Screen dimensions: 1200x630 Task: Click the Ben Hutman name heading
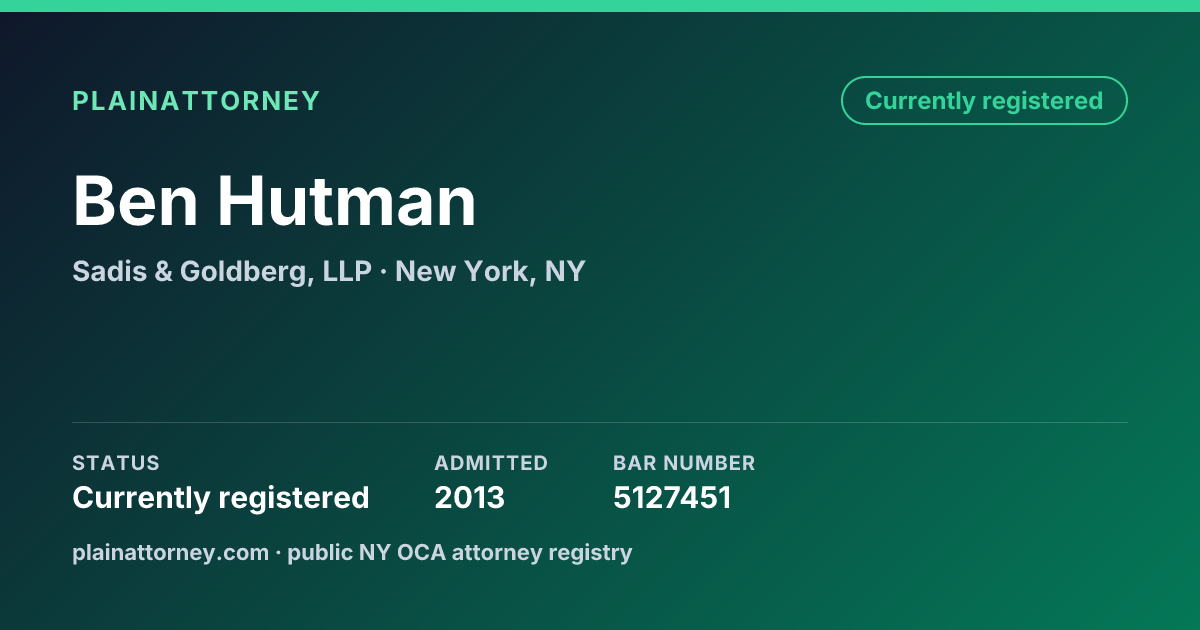(274, 201)
